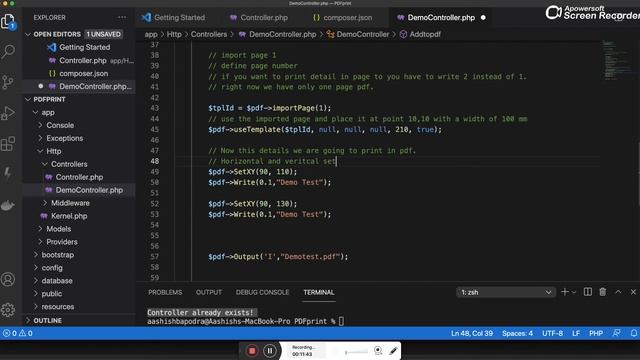This screenshot has height=360, width=640.
Task: Click Ln 48, Col 39 in status bar
Action: click(x=472, y=333)
